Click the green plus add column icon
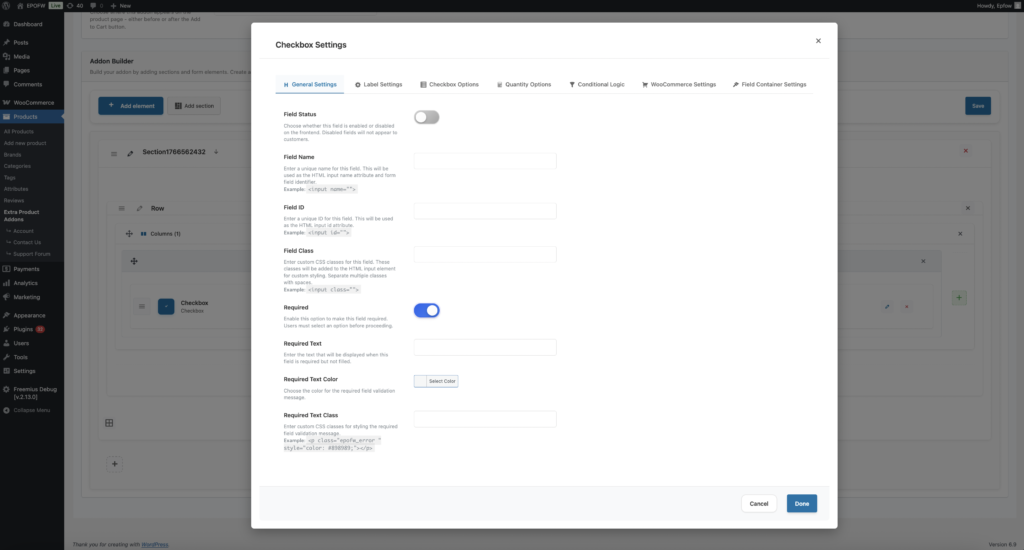 click(x=959, y=297)
